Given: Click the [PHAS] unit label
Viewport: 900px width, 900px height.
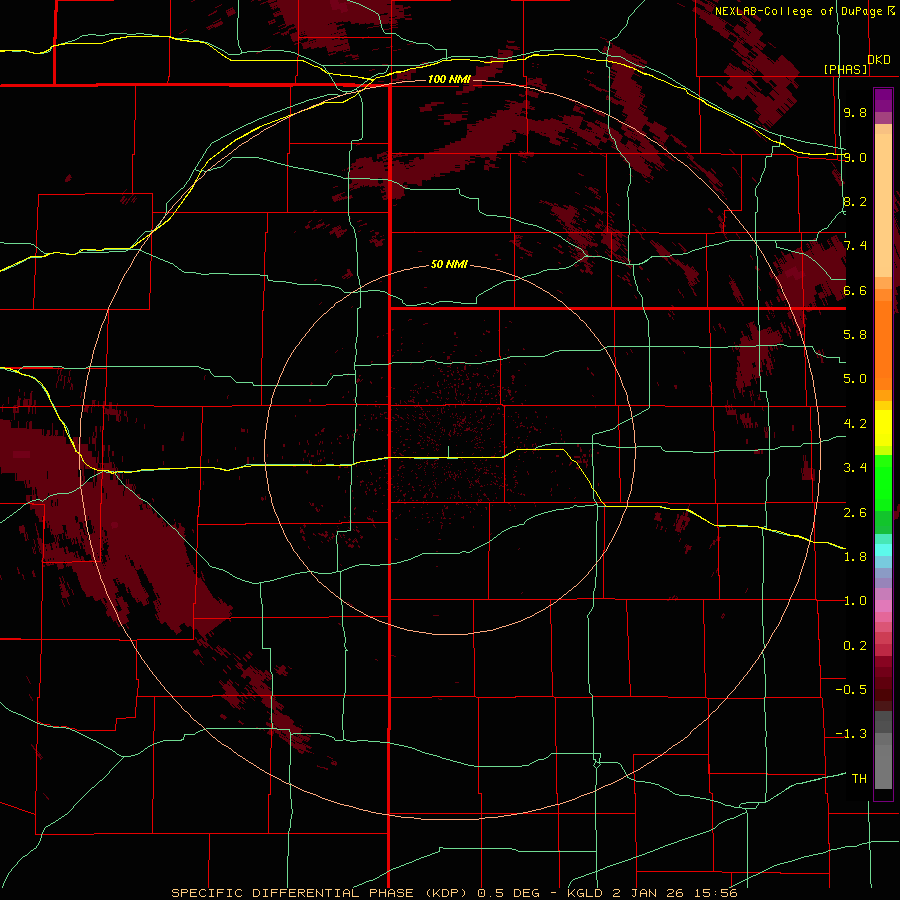Looking at the screenshot, I should click(845, 69).
